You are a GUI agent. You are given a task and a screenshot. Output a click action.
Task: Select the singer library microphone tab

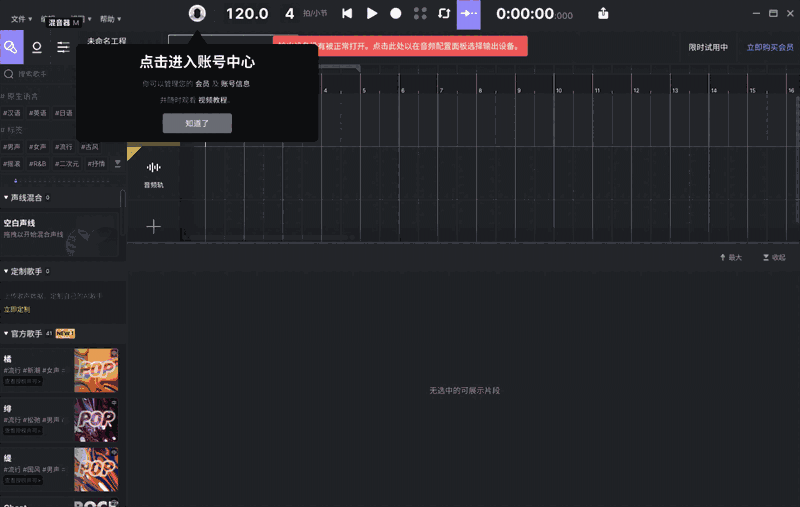pos(12,47)
